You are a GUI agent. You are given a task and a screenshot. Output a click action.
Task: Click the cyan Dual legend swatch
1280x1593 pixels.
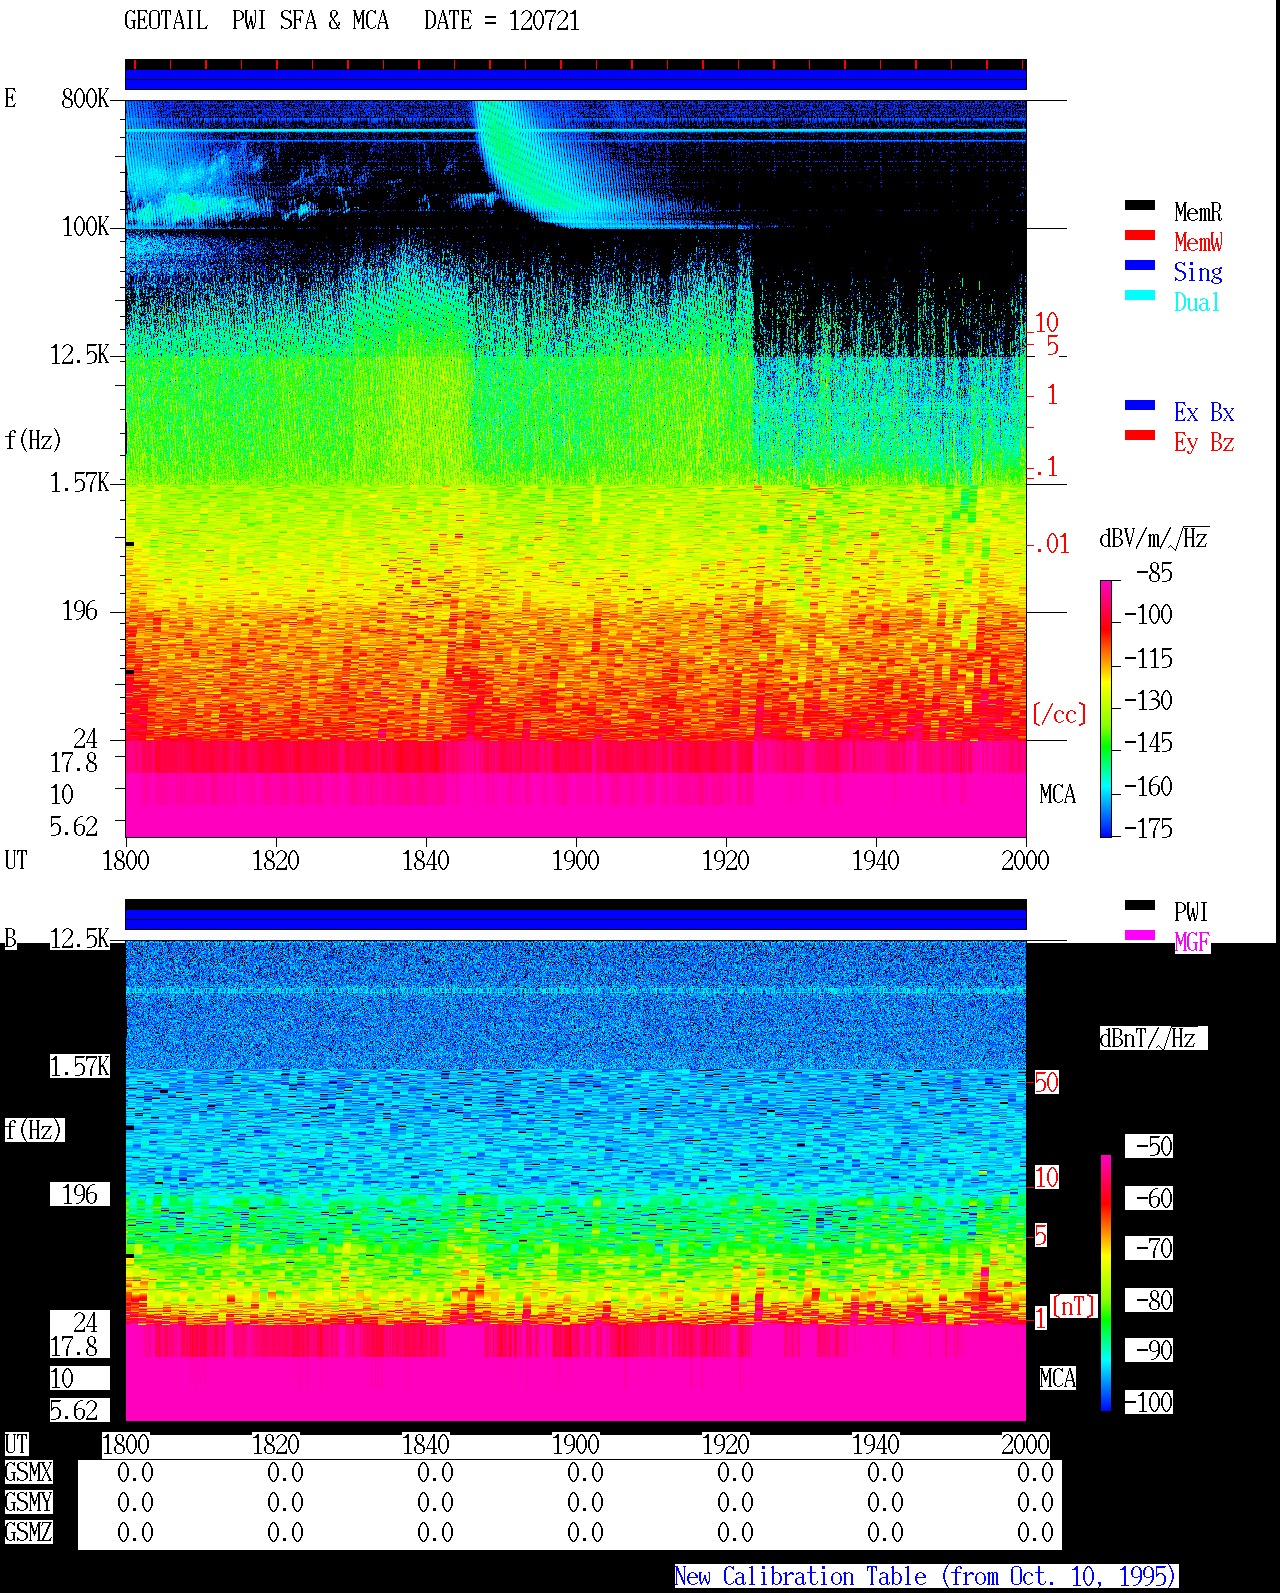coord(1140,296)
